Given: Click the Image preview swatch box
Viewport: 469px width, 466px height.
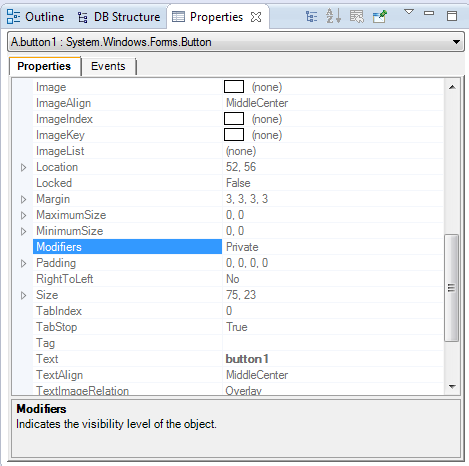Looking at the screenshot, I should tap(234, 87).
